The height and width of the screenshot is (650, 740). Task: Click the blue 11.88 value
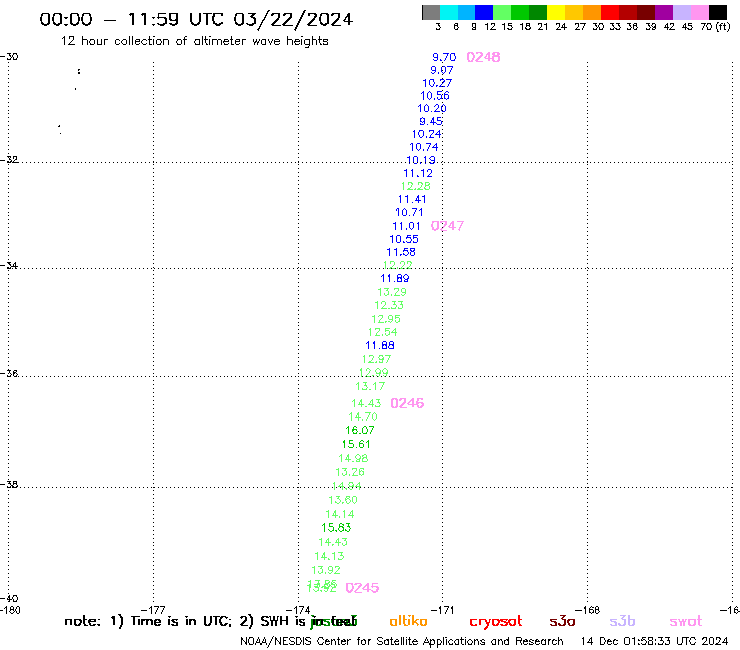380,346
